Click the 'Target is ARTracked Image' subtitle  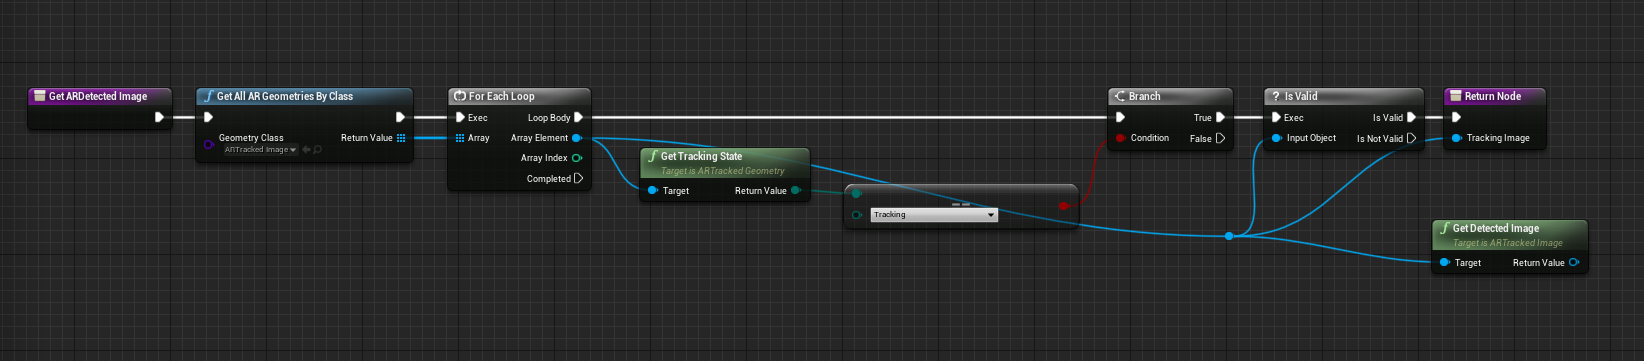coord(1508,243)
